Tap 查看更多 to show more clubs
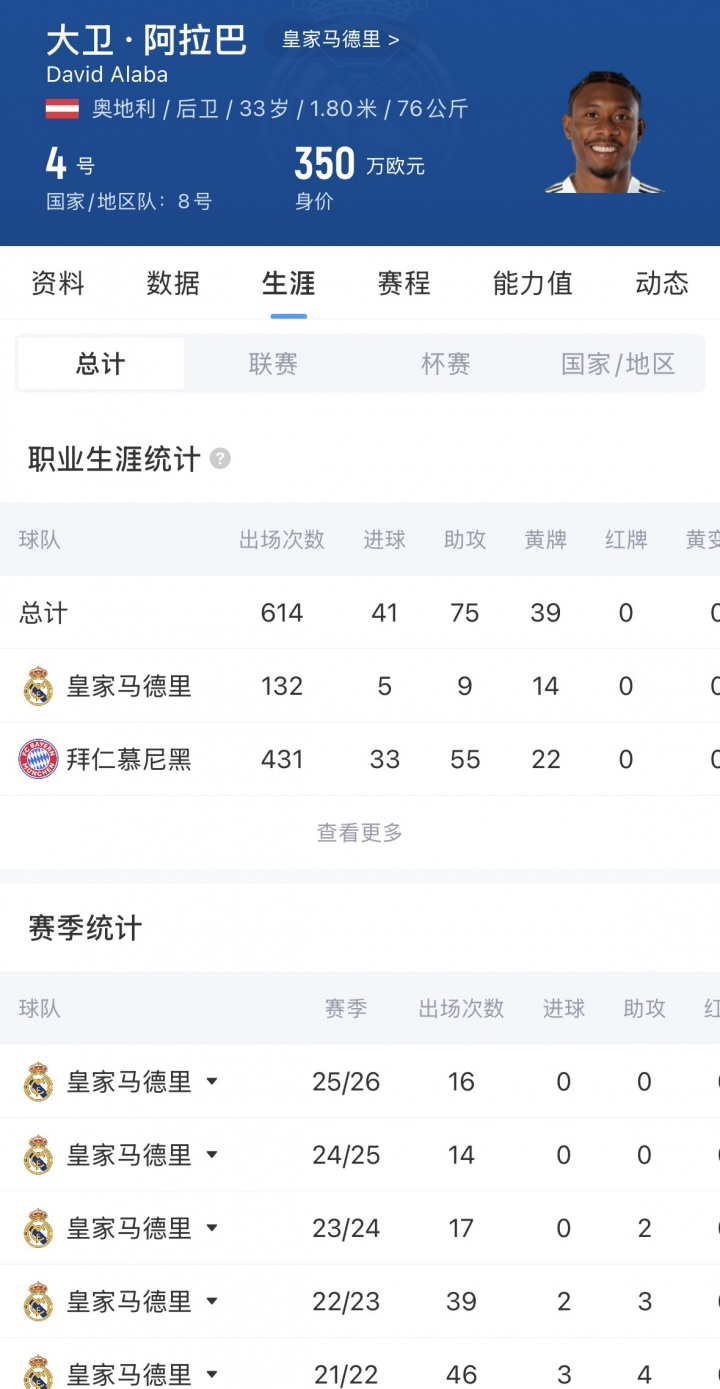Viewport: 720px width, 1389px height. tap(360, 832)
